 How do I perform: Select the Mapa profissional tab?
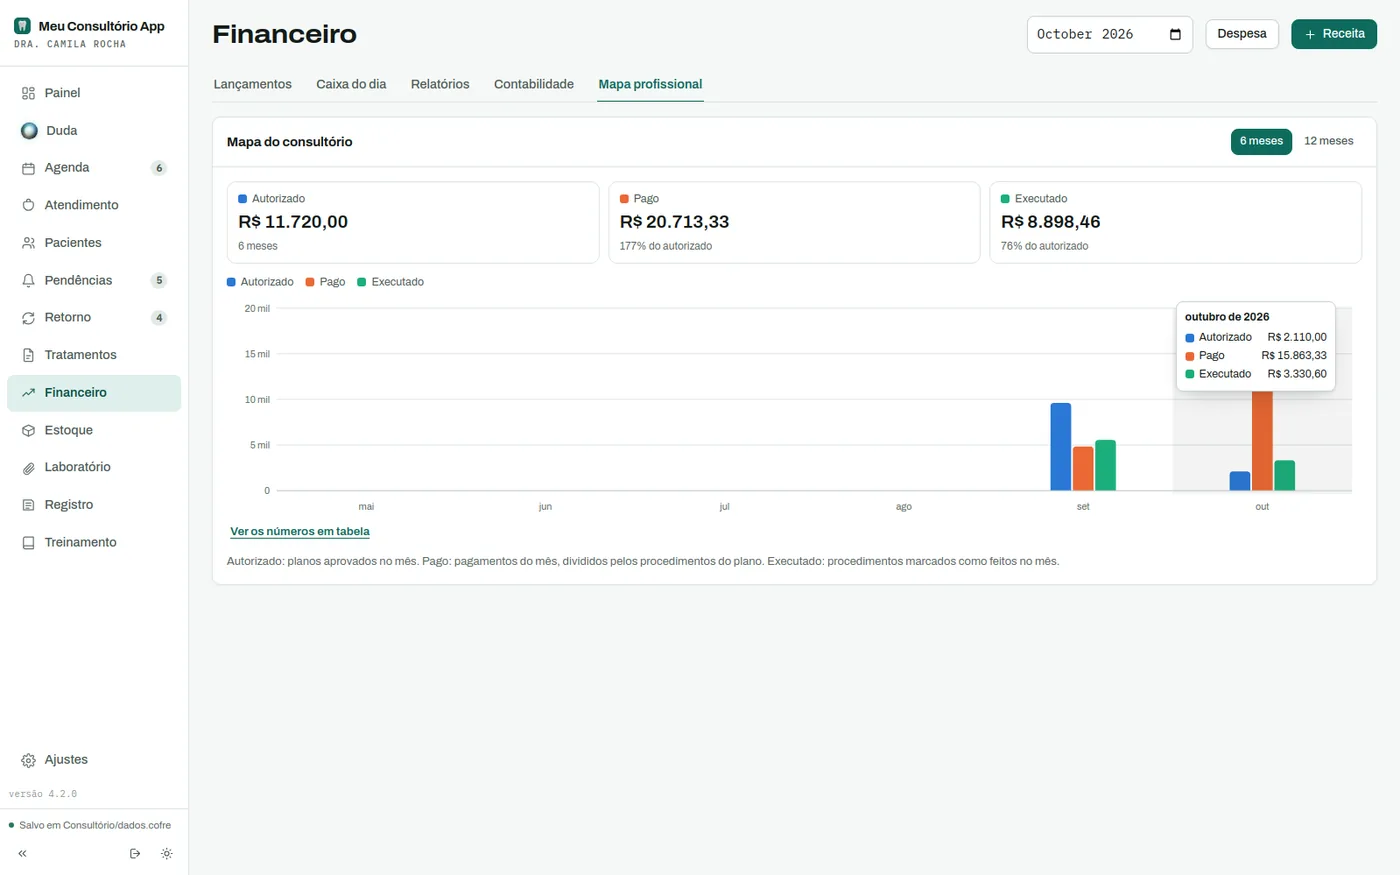point(650,84)
